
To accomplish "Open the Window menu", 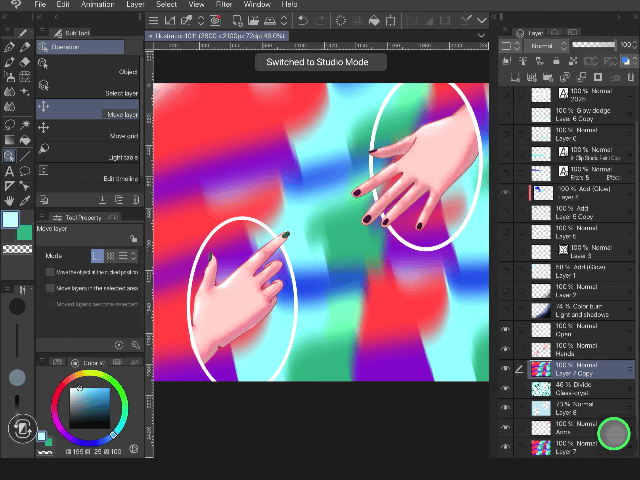I will click(257, 4).
